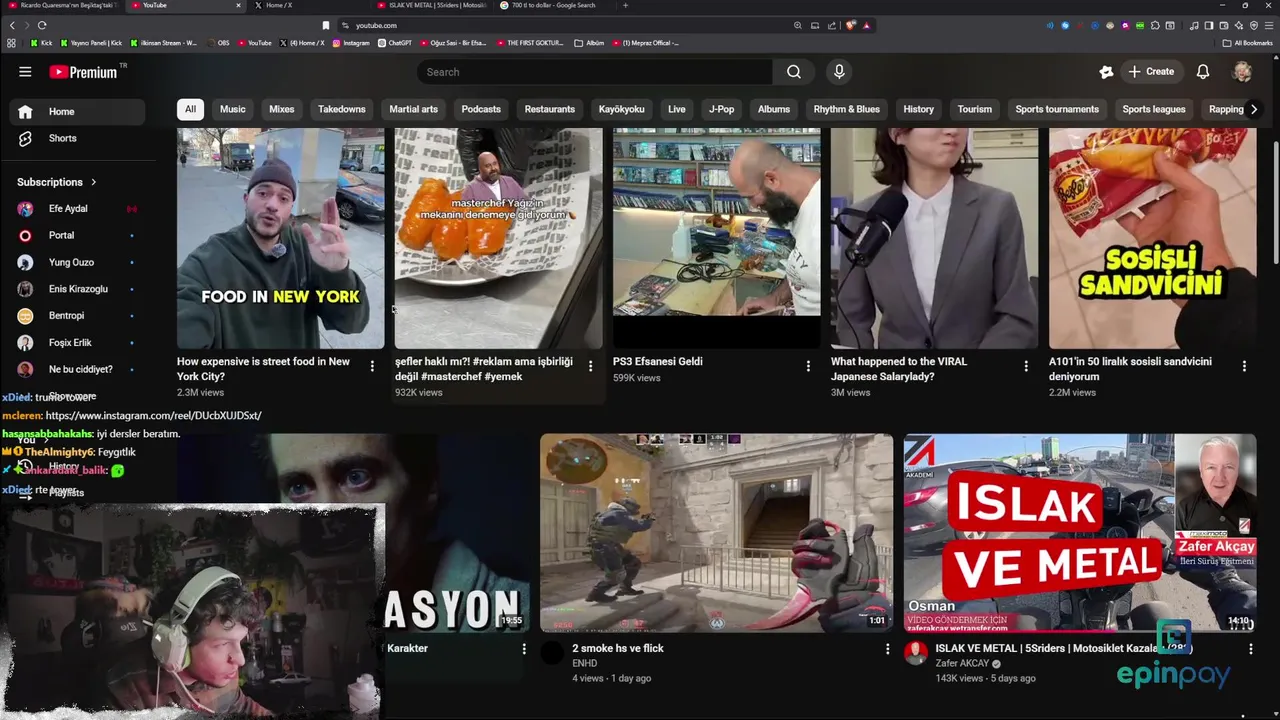Select the Takedowns filter chip

click(342, 109)
